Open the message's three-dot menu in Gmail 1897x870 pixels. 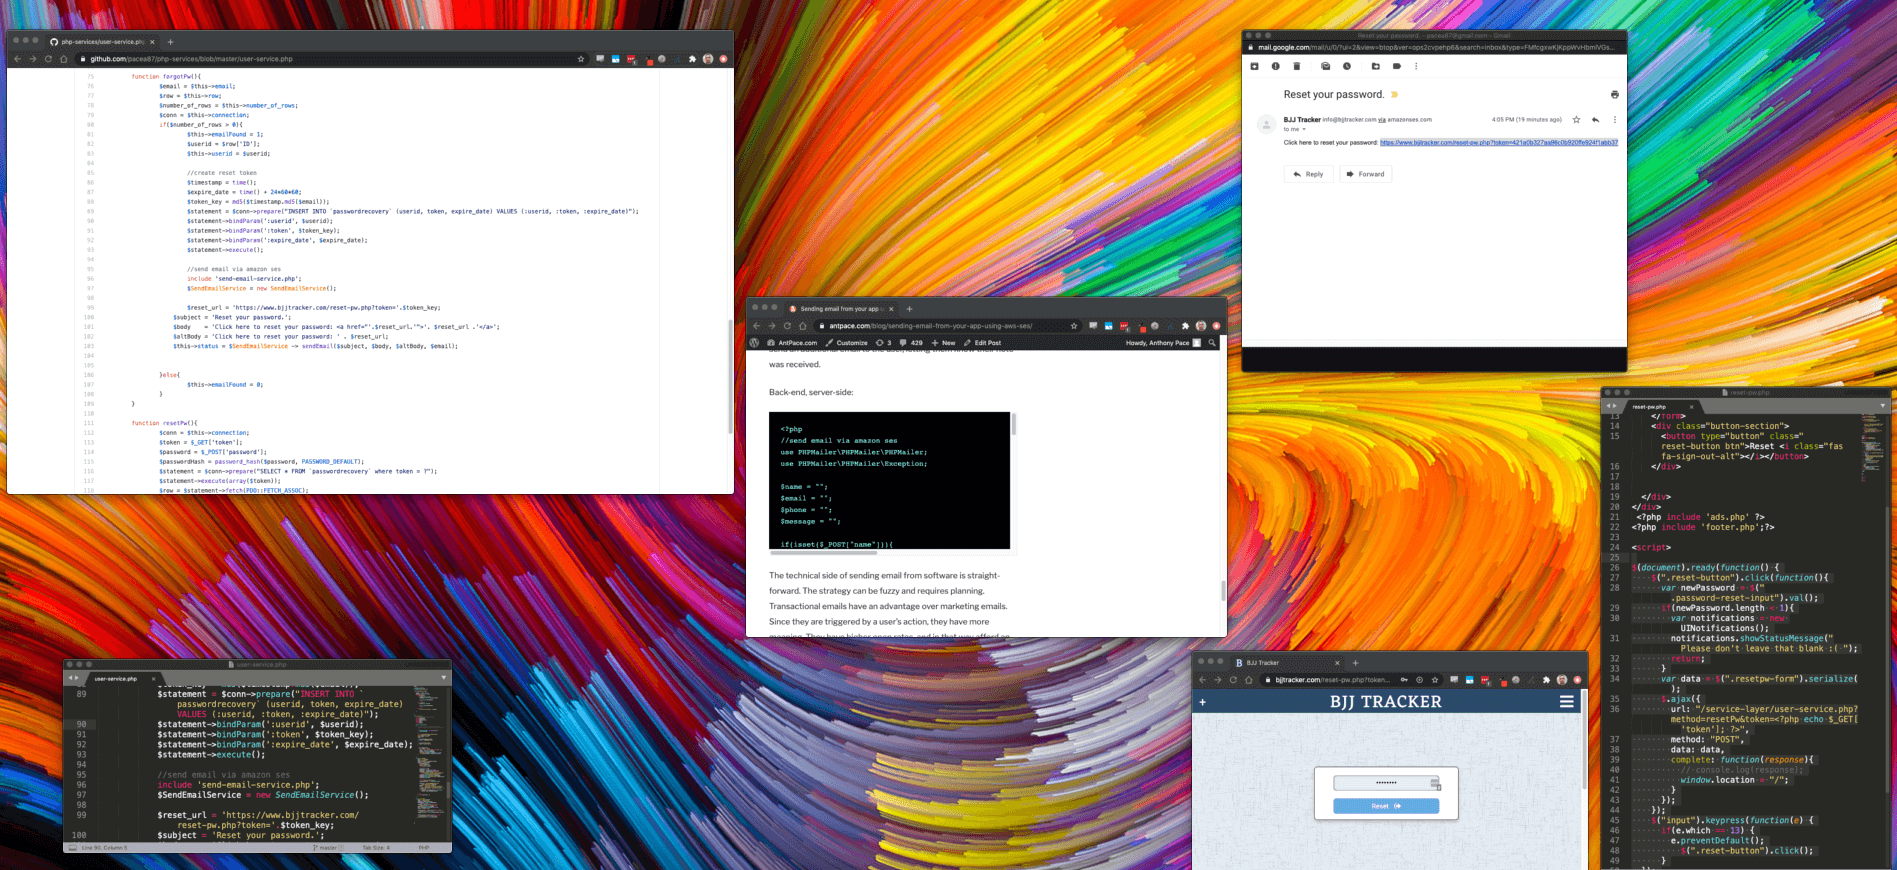1614,120
